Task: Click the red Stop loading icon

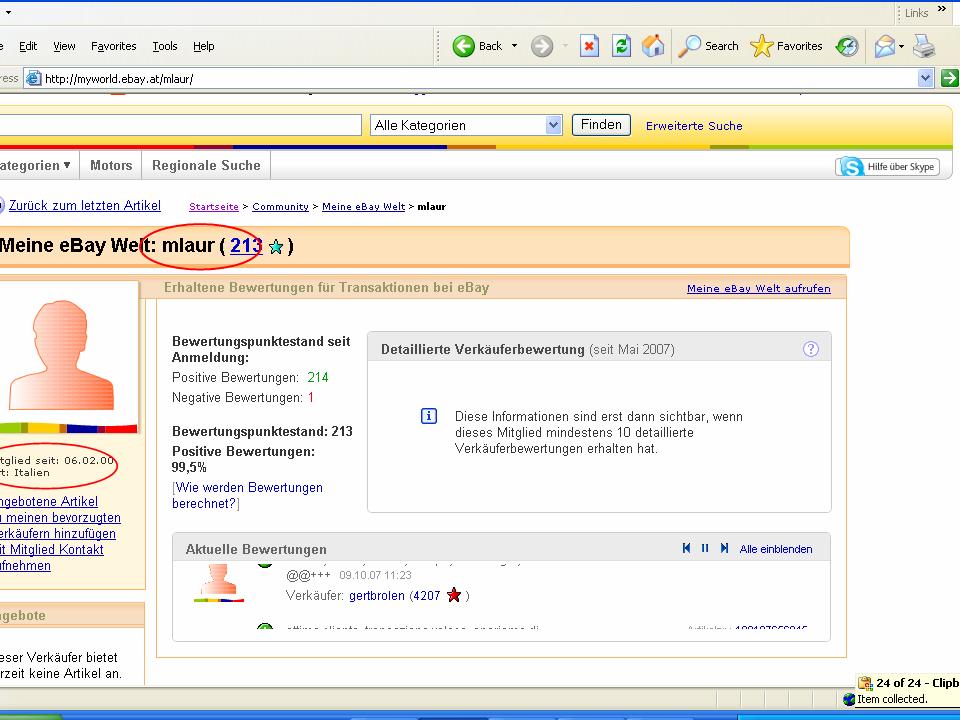Action: click(590, 46)
